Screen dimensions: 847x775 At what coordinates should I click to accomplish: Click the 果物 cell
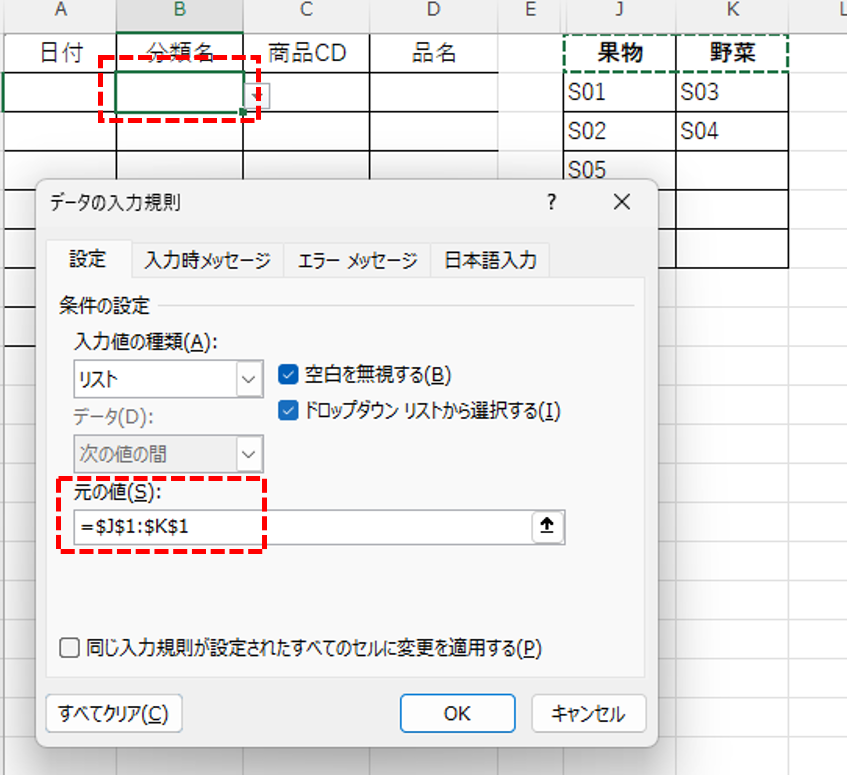pyautogui.click(x=620, y=53)
